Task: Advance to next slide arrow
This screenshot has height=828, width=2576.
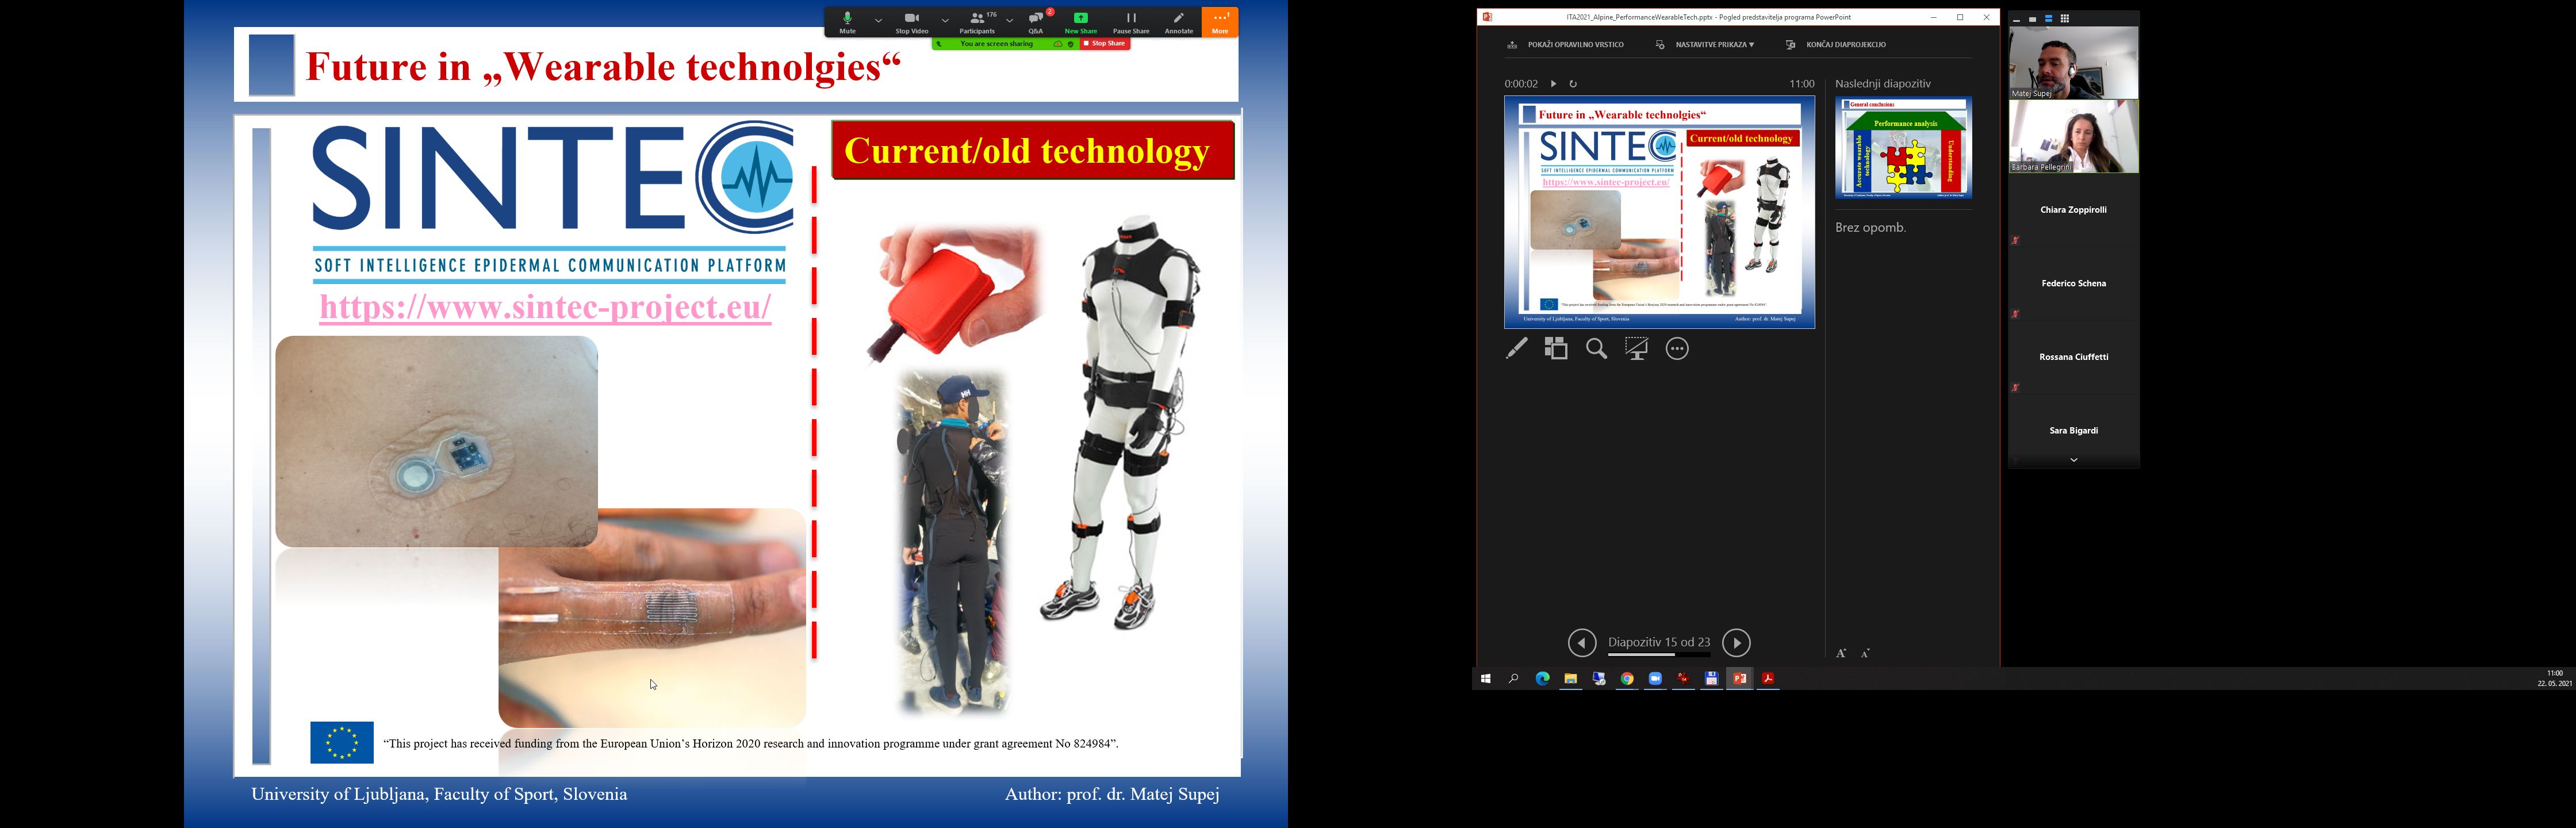Action: (x=1736, y=642)
